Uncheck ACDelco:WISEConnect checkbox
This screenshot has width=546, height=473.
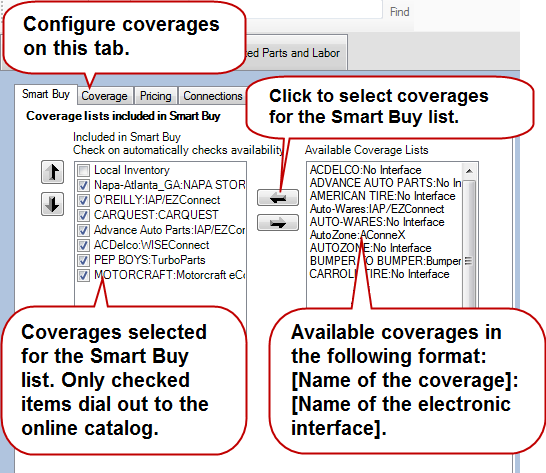point(84,245)
